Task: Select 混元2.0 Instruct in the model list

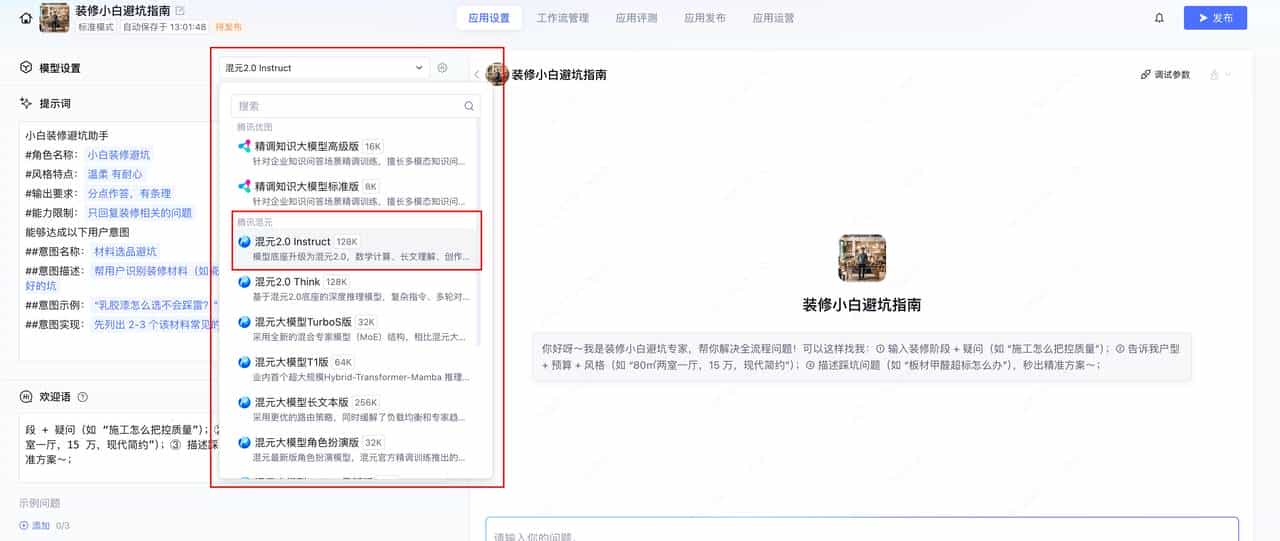Action: [355, 248]
